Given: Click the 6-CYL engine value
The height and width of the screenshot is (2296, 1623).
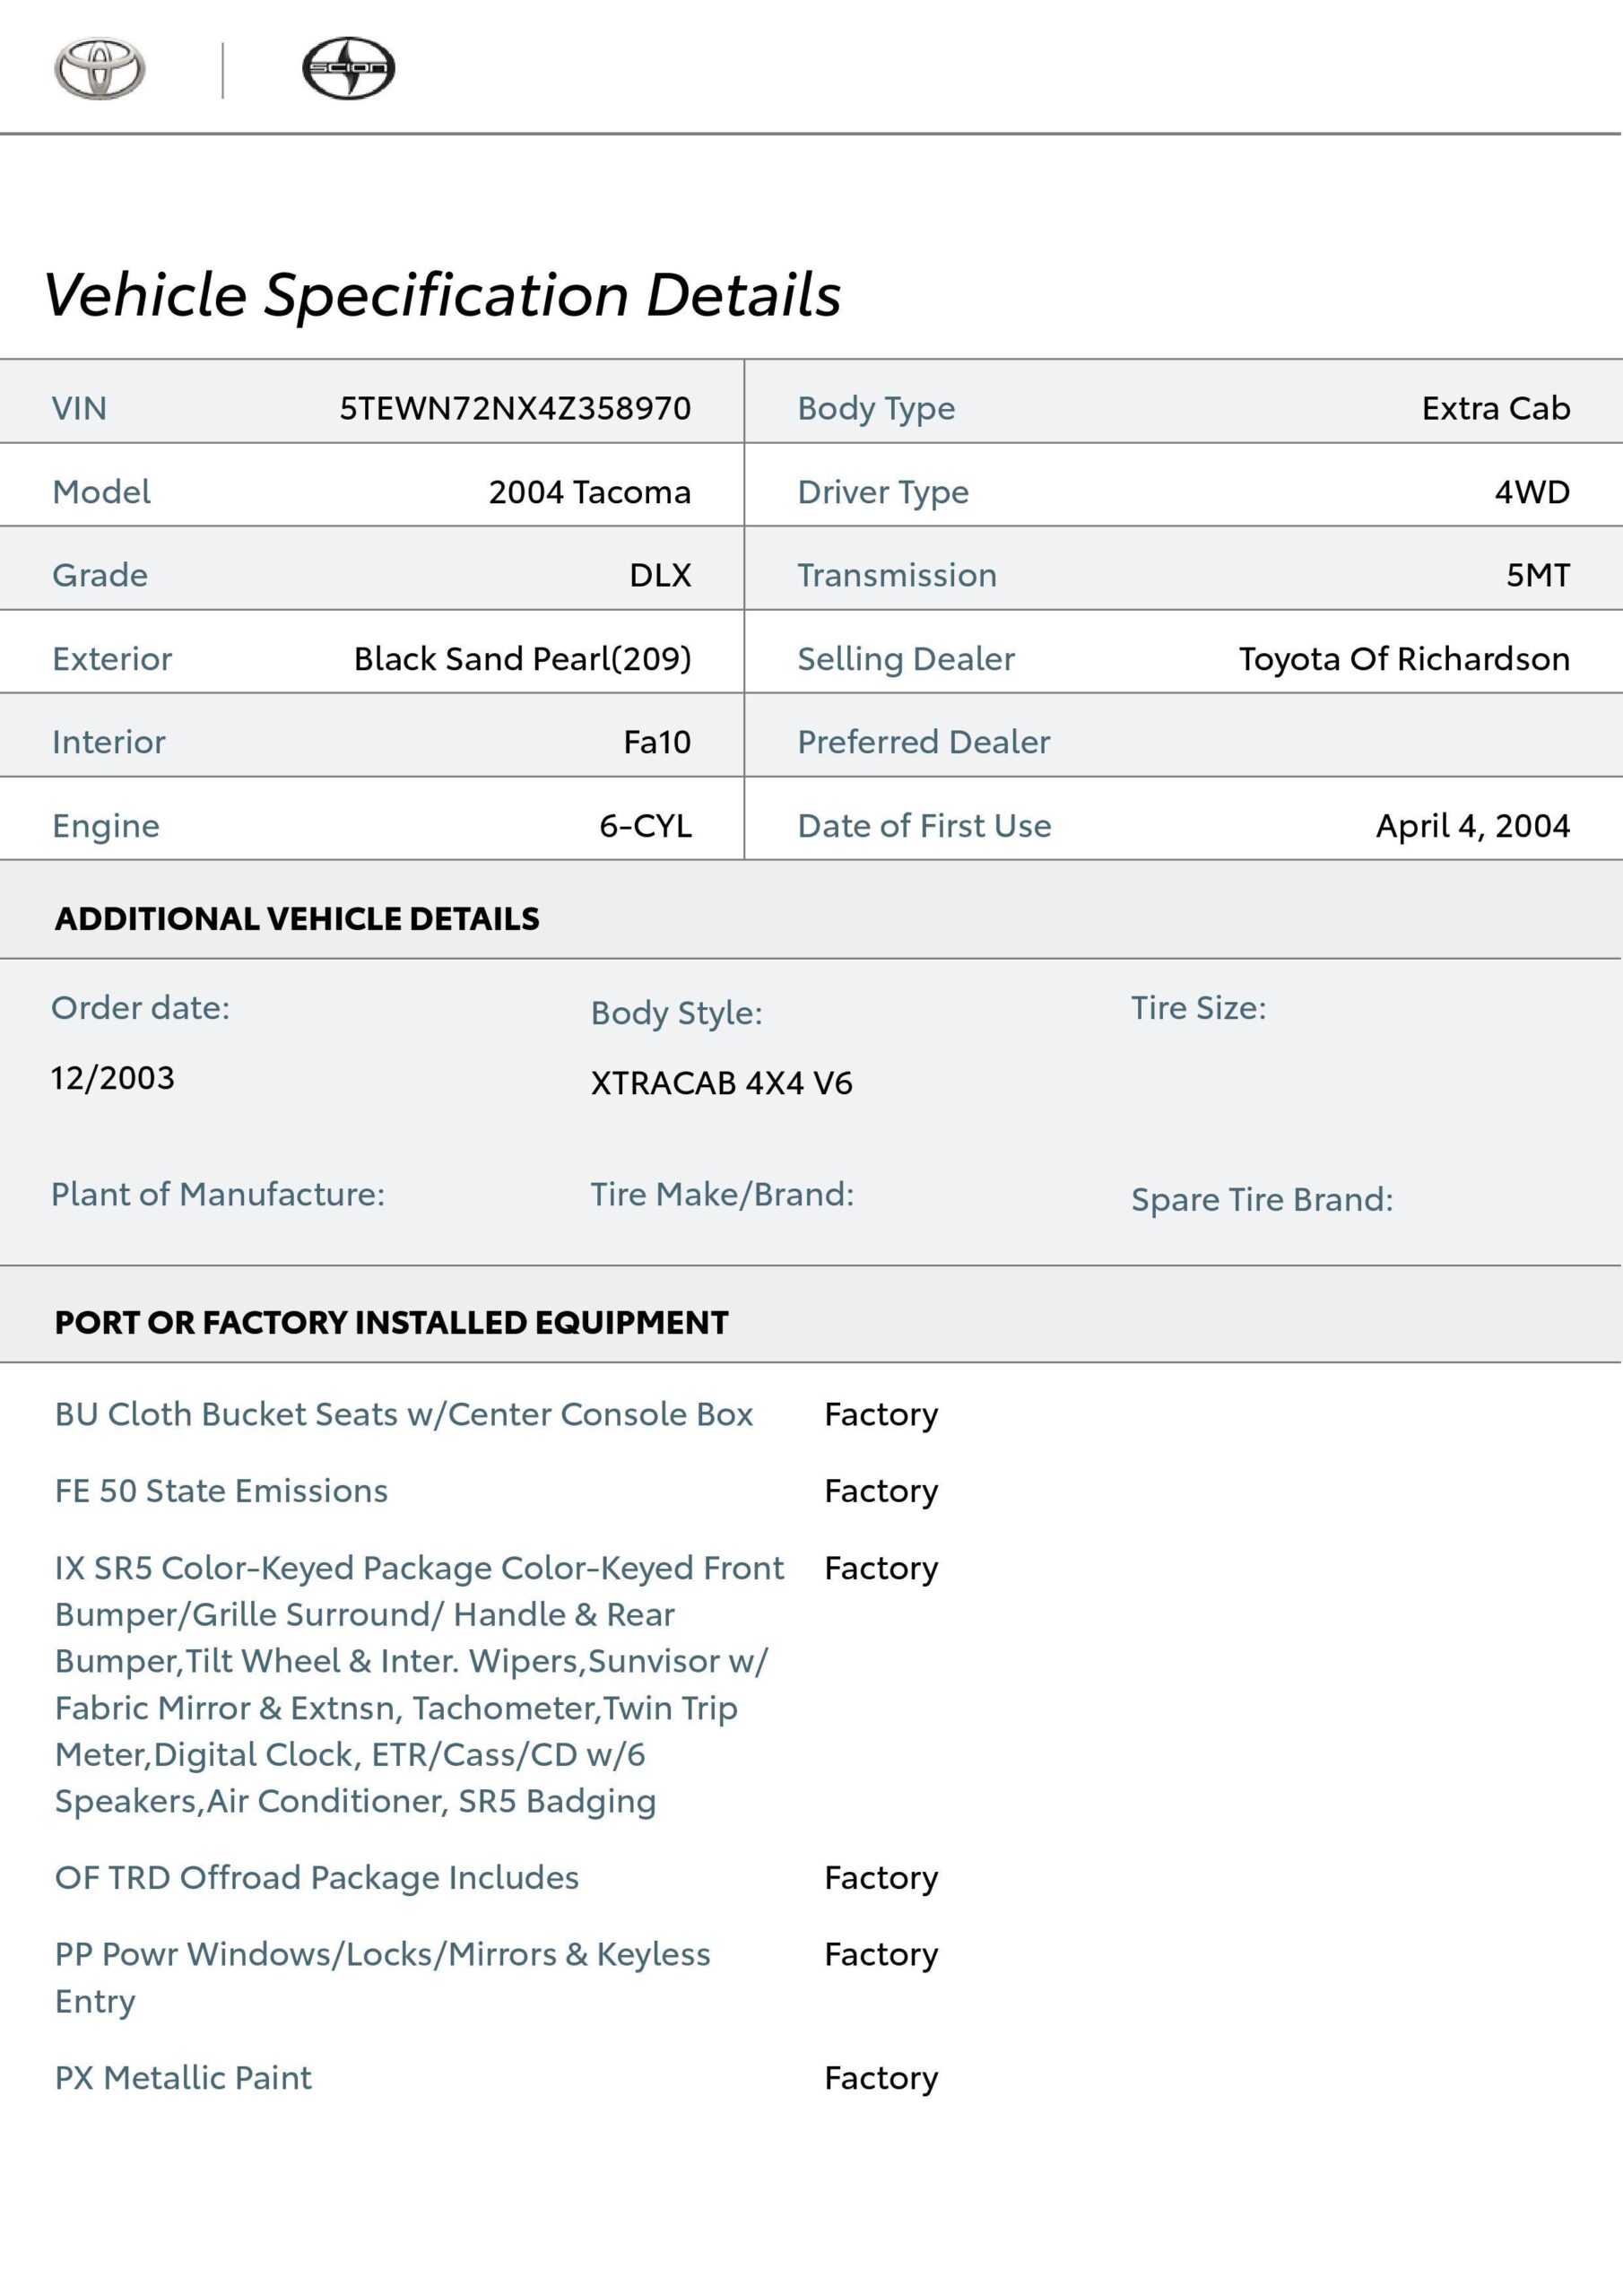Looking at the screenshot, I should pos(645,826).
